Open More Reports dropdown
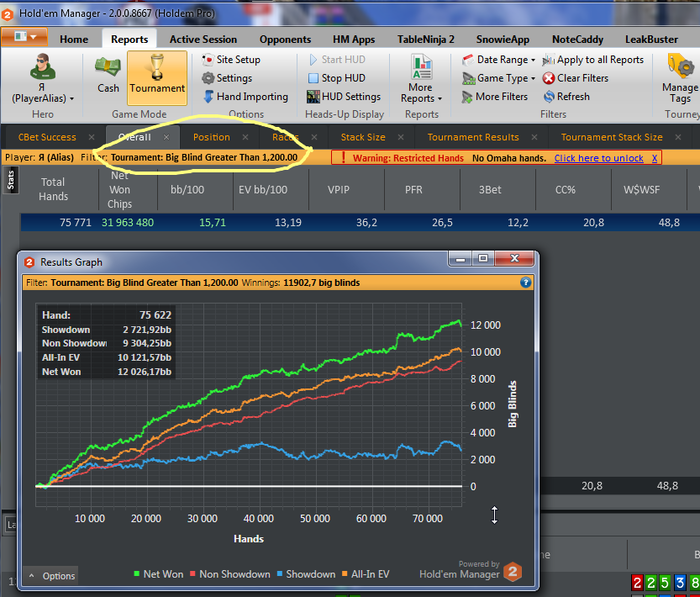The height and width of the screenshot is (597, 700). coord(421,79)
